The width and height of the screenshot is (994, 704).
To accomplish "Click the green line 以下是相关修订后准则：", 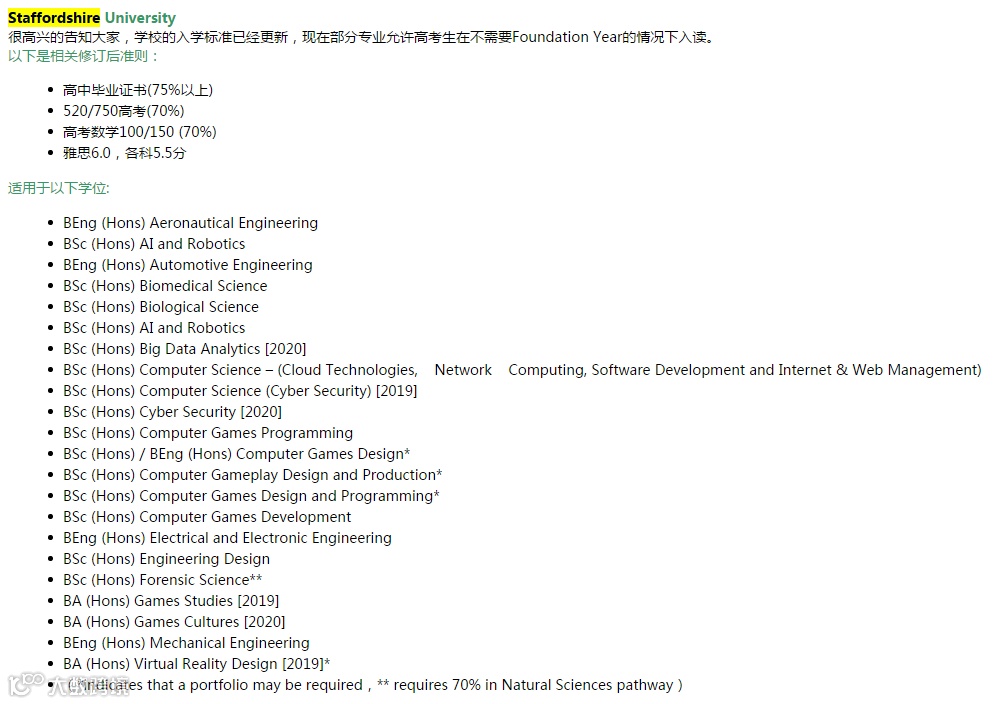I will point(83,56).
